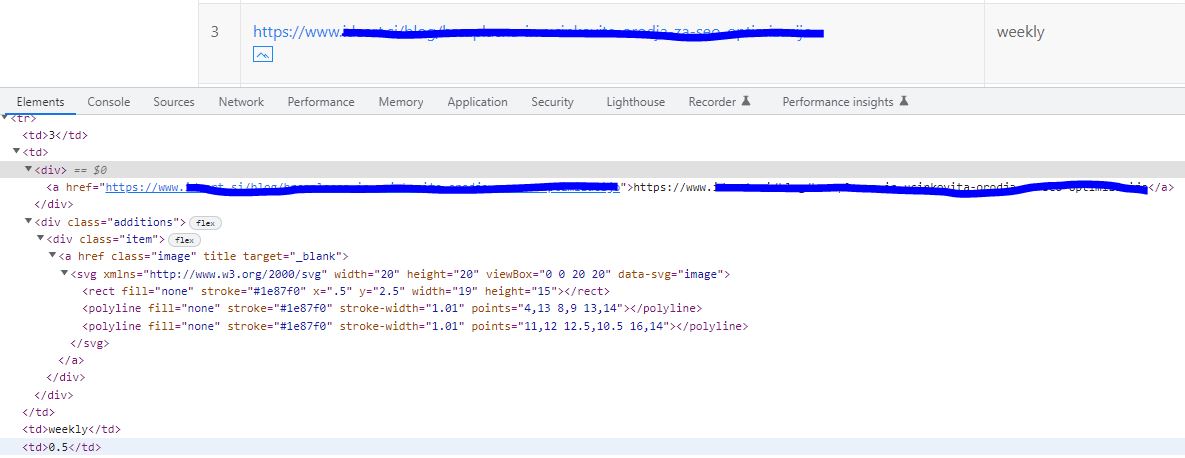Click the href link in the anchor element

tap(362, 187)
